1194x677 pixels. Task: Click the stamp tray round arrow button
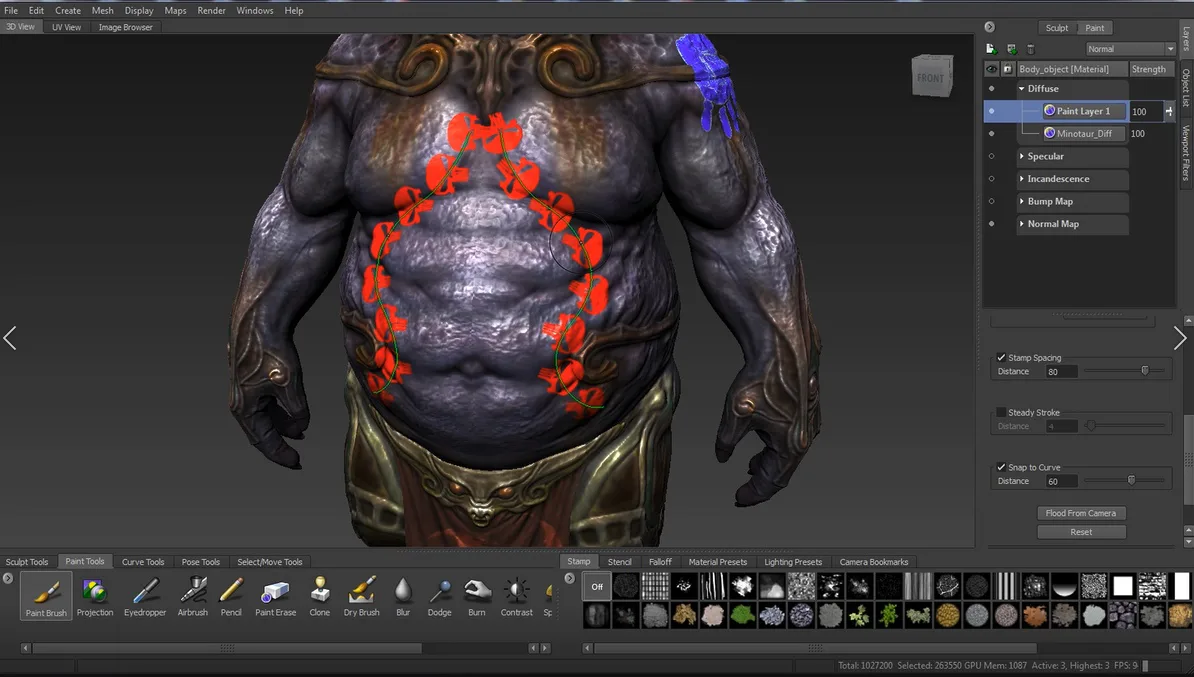point(570,578)
